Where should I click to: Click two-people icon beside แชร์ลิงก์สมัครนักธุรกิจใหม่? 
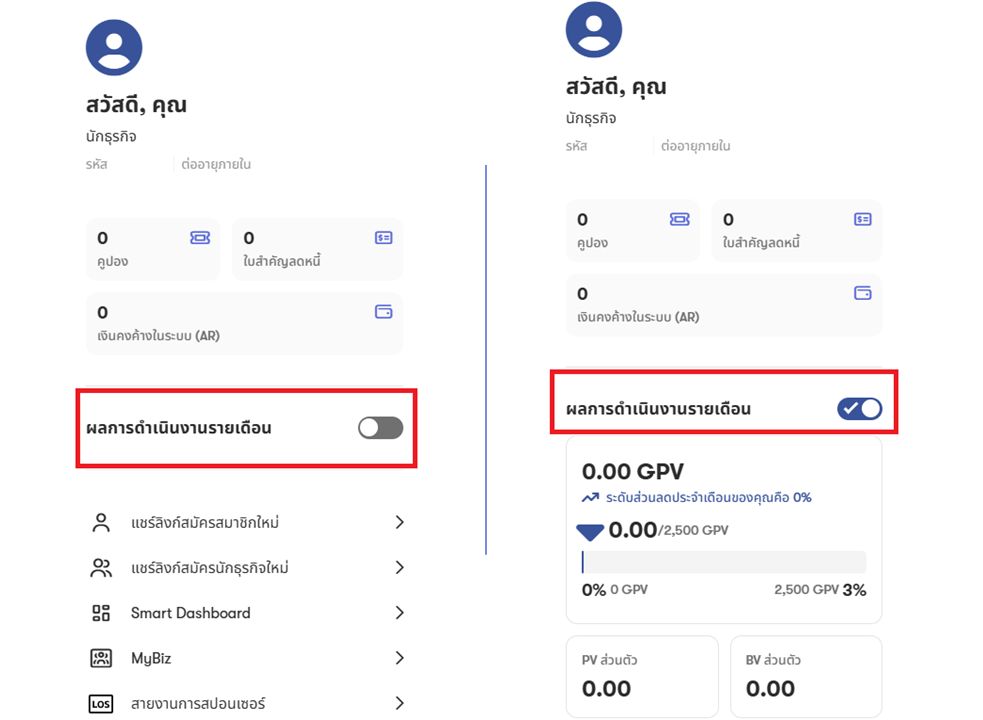(x=101, y=568)
